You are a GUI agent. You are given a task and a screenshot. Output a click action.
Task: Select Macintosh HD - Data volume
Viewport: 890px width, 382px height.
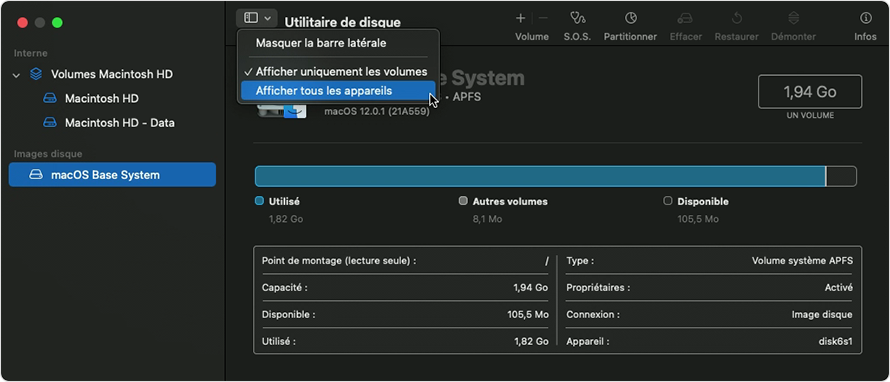point(120,123)
